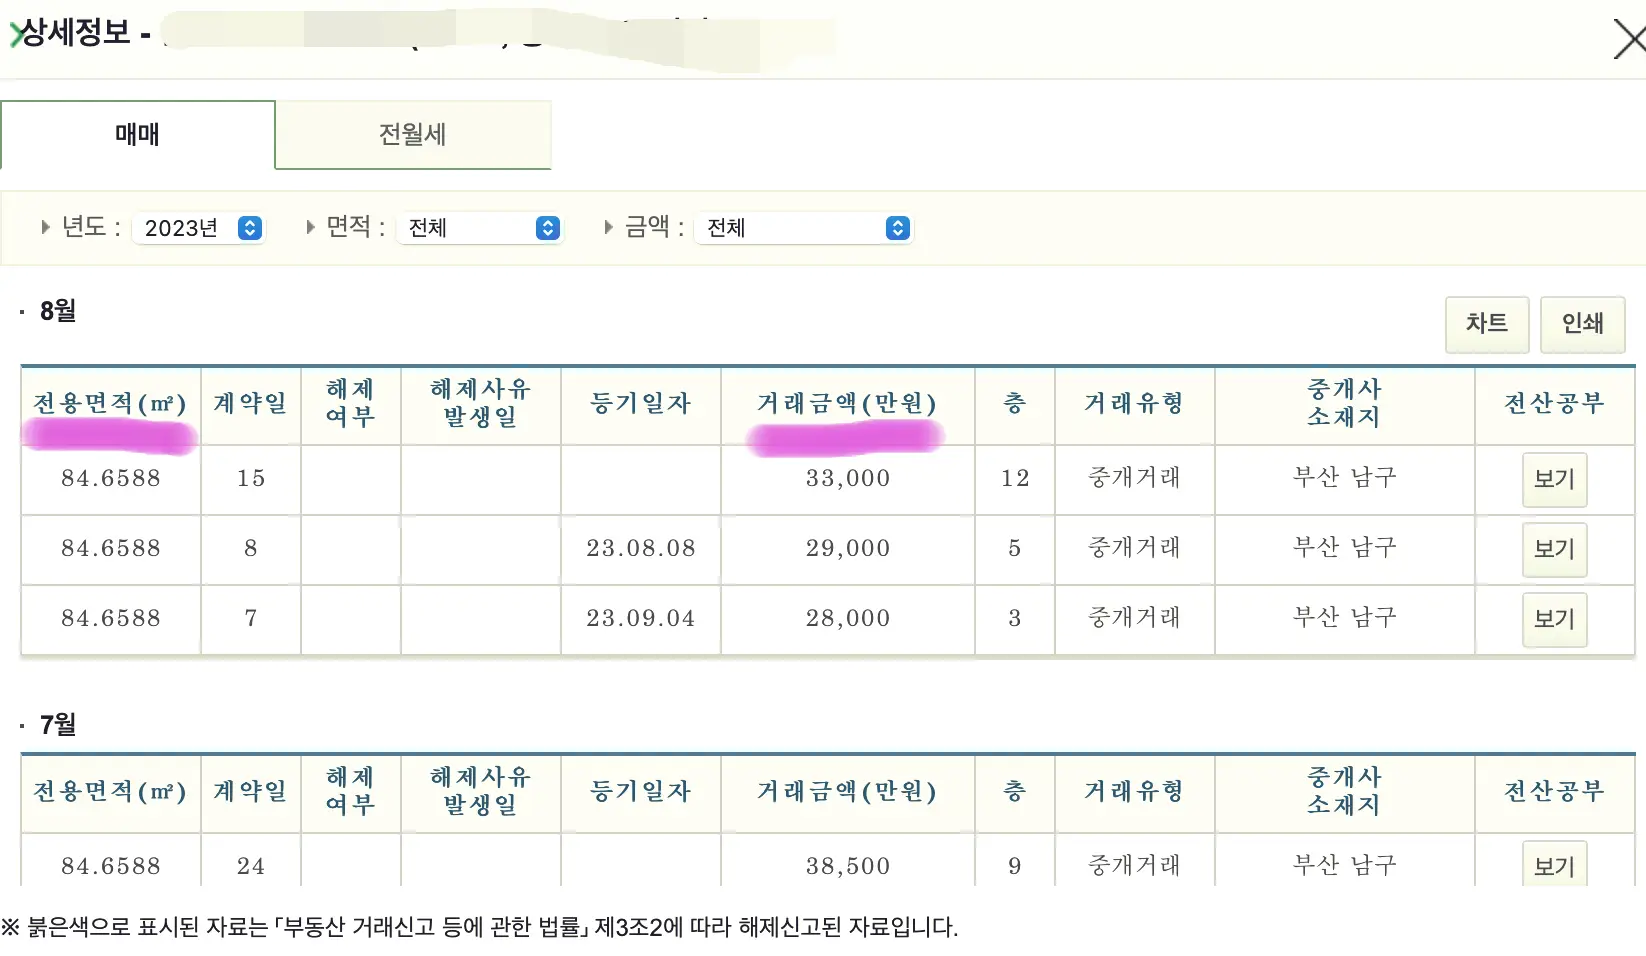Select the 등기일자 cell showing 23.08.08
This screenshot has height=956, width=1646.
[640, 549]
